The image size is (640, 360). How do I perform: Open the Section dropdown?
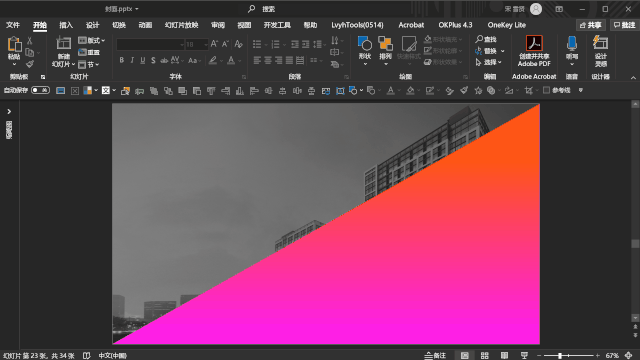(x=89, y=64)
